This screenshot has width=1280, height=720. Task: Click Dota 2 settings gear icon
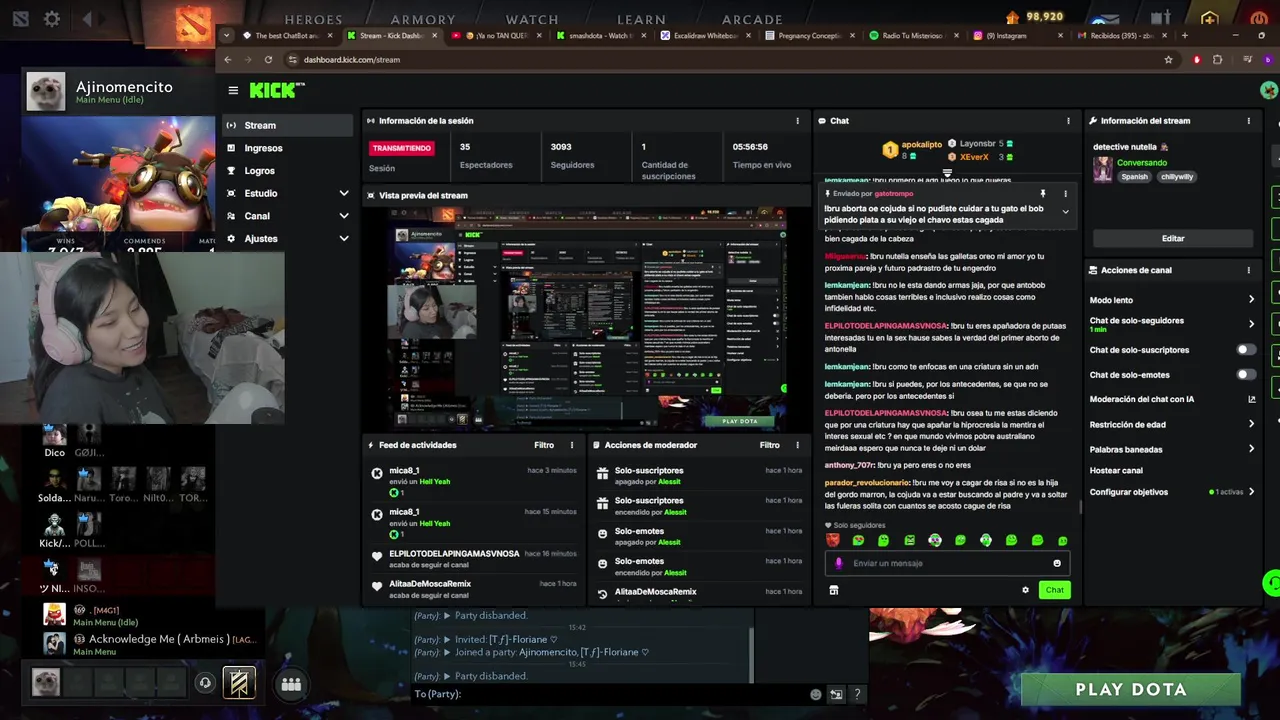click(x=52, y=19)
